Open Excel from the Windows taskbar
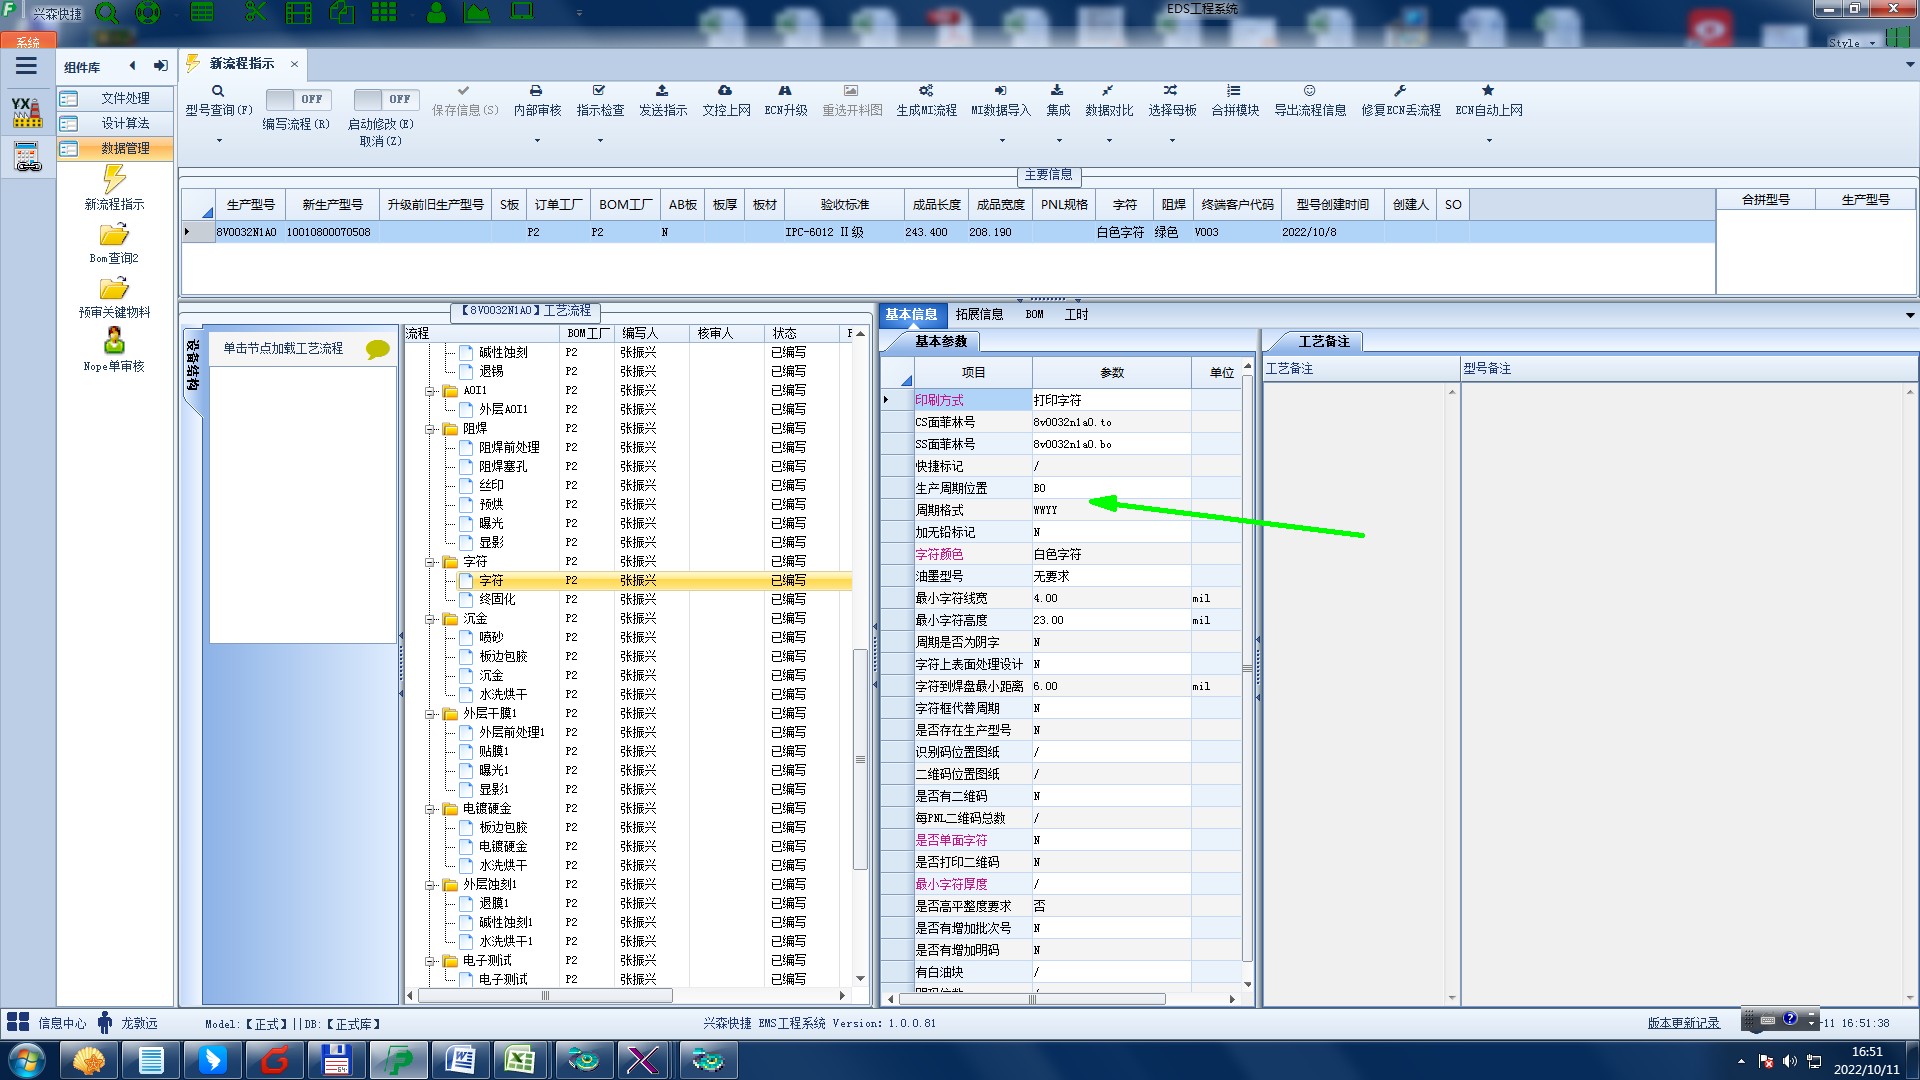The height and width of the screenshot is (1080, 1920). pyautogui.click(x=520, y=1060)
